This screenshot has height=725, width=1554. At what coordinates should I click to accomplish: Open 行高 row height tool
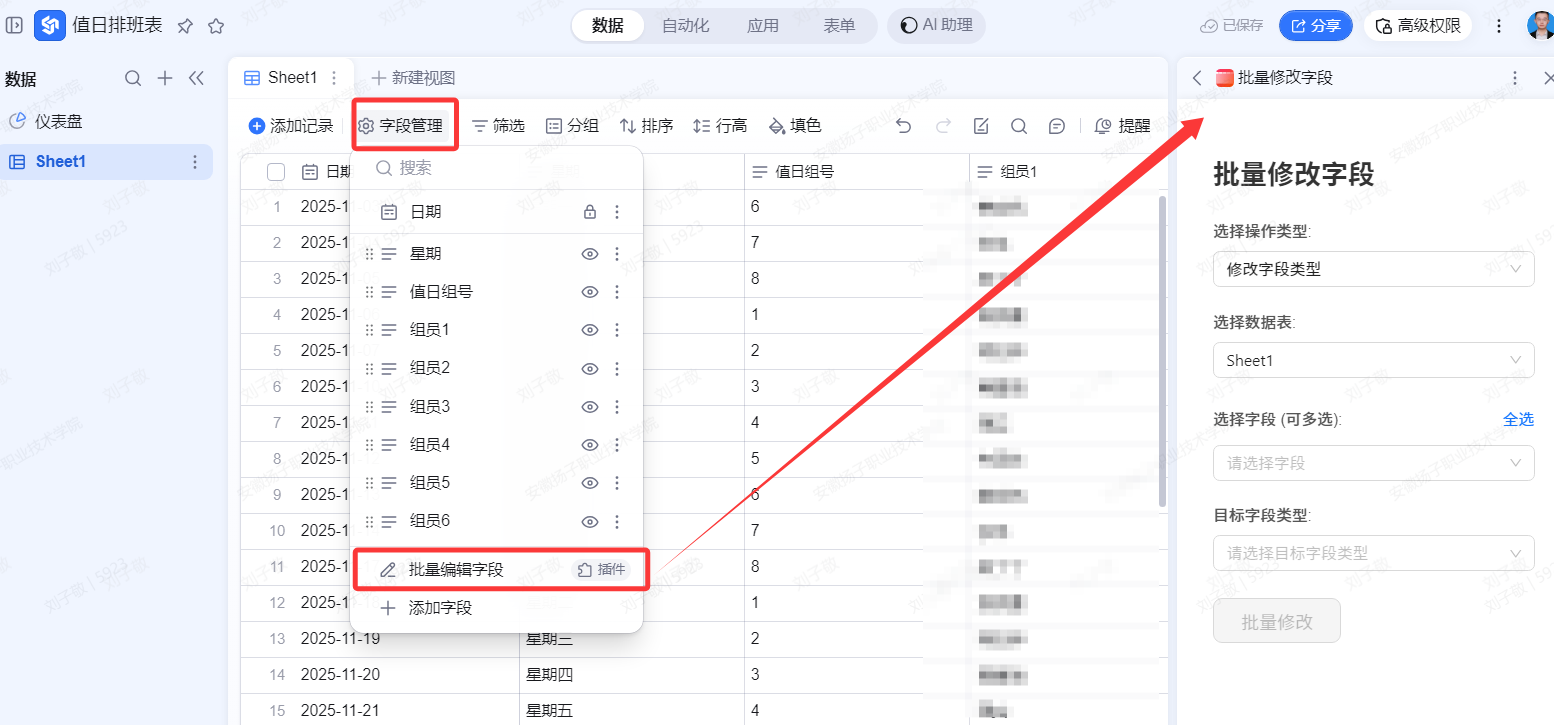[720, 126]
